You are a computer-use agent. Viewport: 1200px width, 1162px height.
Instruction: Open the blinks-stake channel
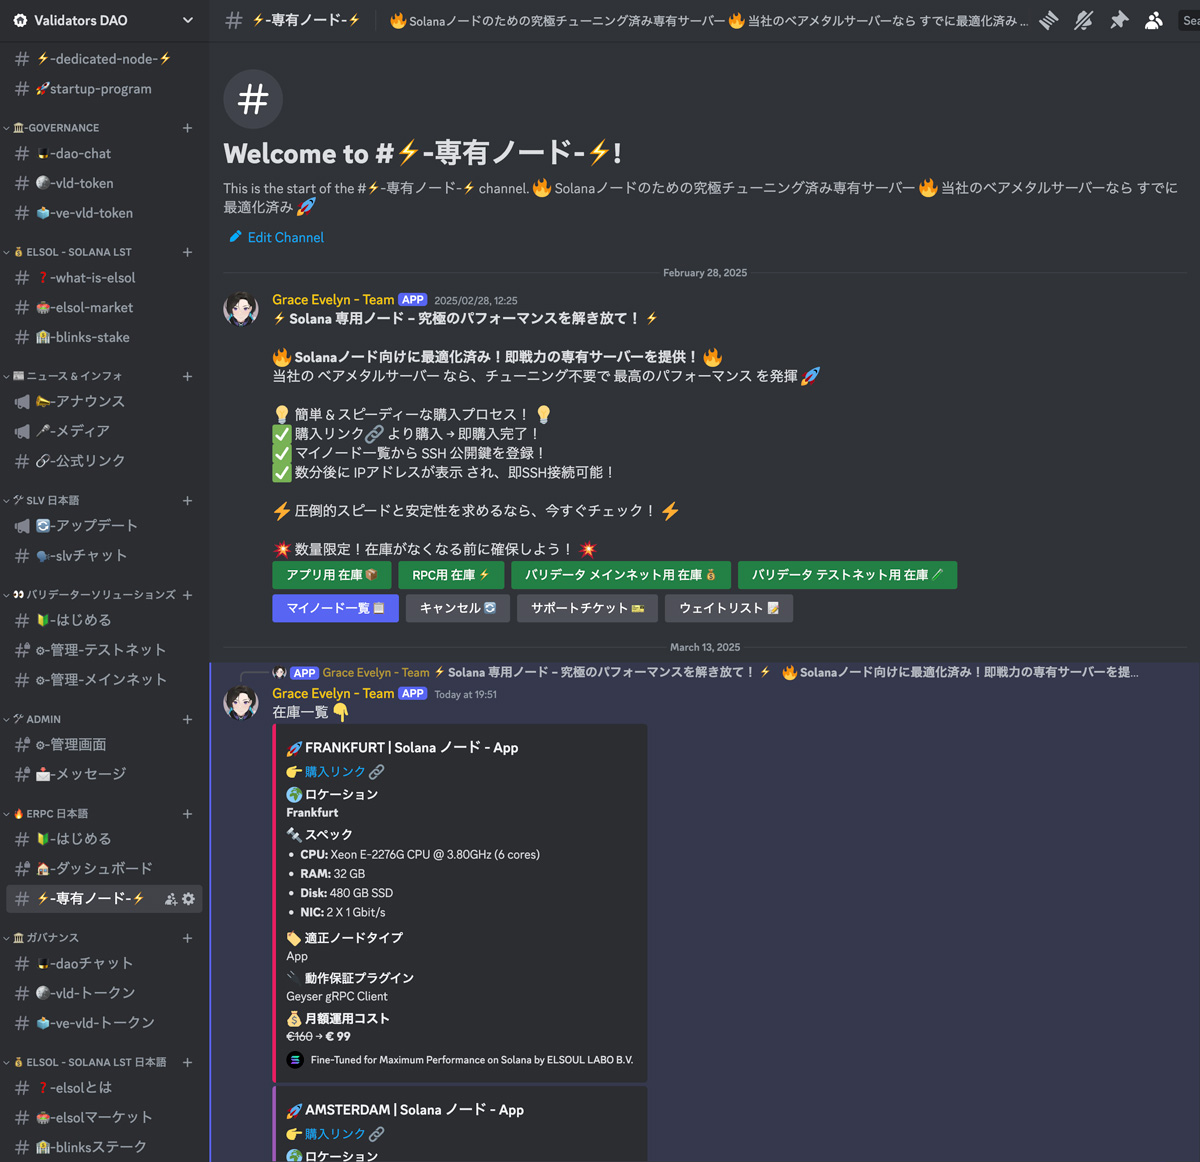(x=105, y=337)
